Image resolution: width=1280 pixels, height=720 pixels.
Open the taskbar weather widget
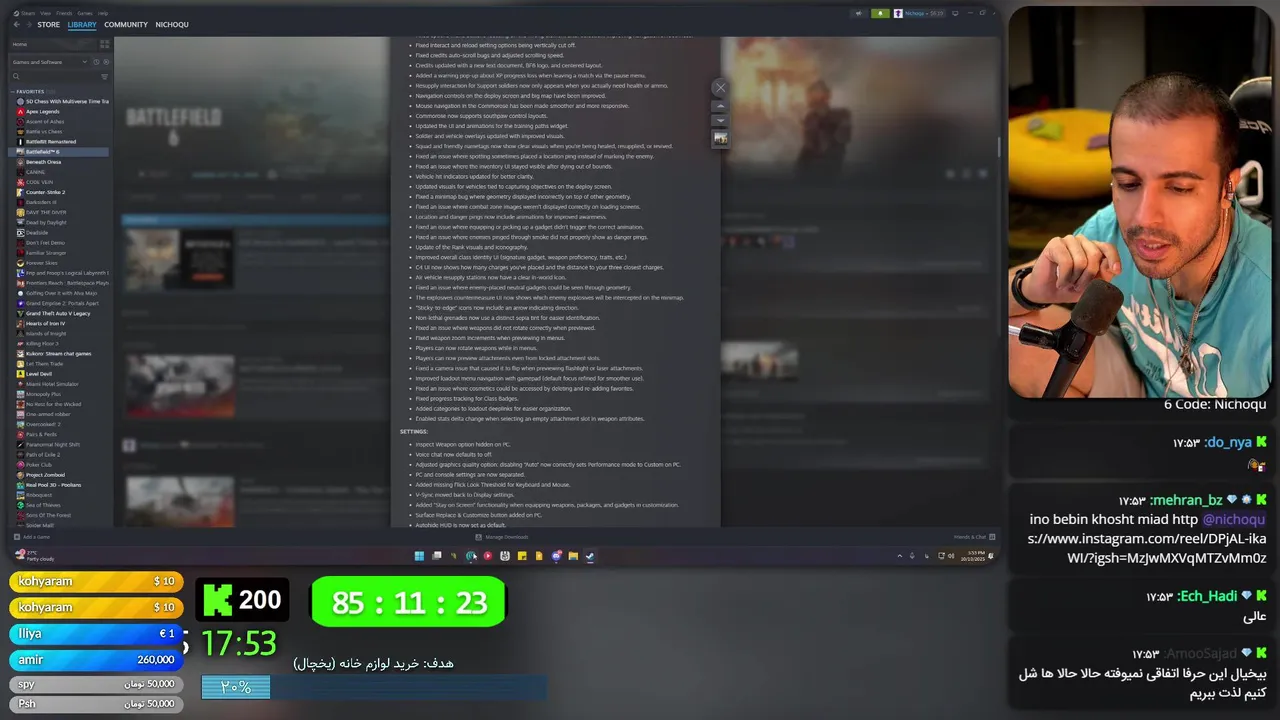35,556
